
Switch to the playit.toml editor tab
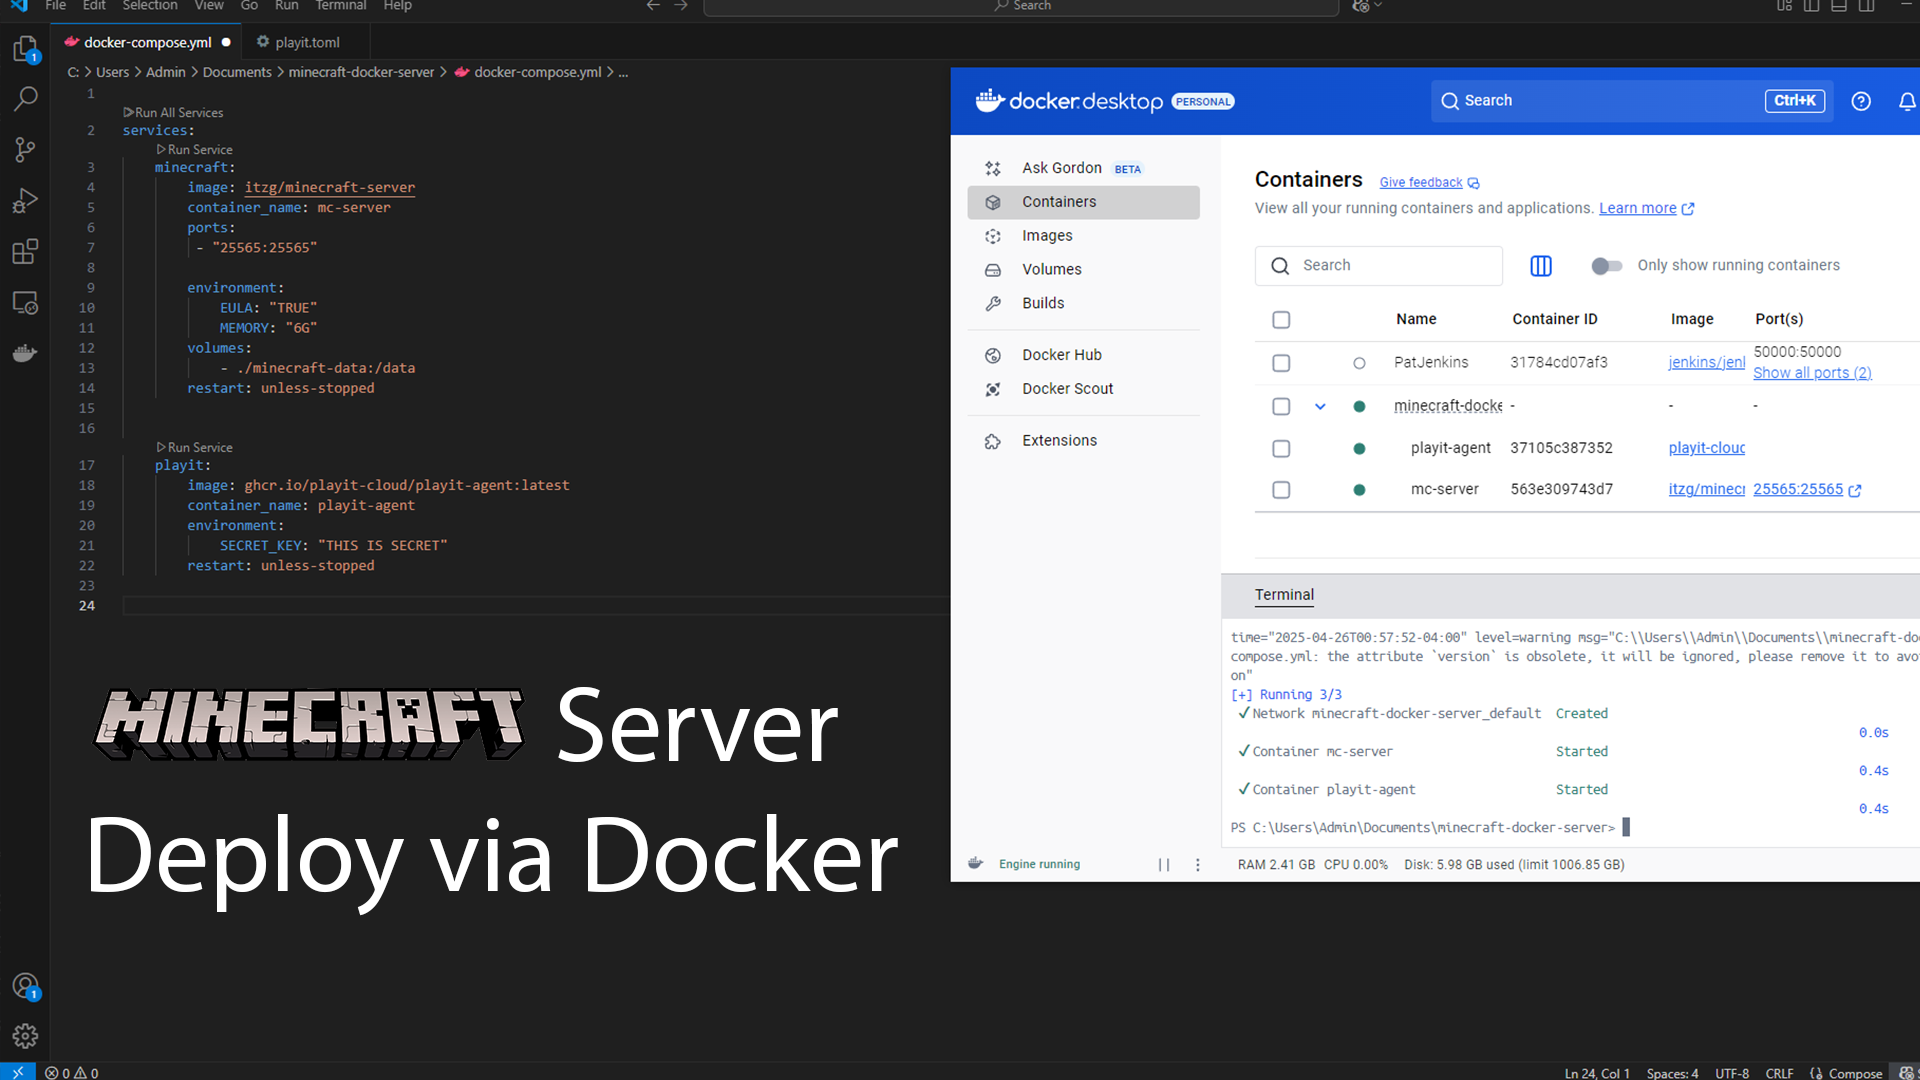[x=307, y=42]
